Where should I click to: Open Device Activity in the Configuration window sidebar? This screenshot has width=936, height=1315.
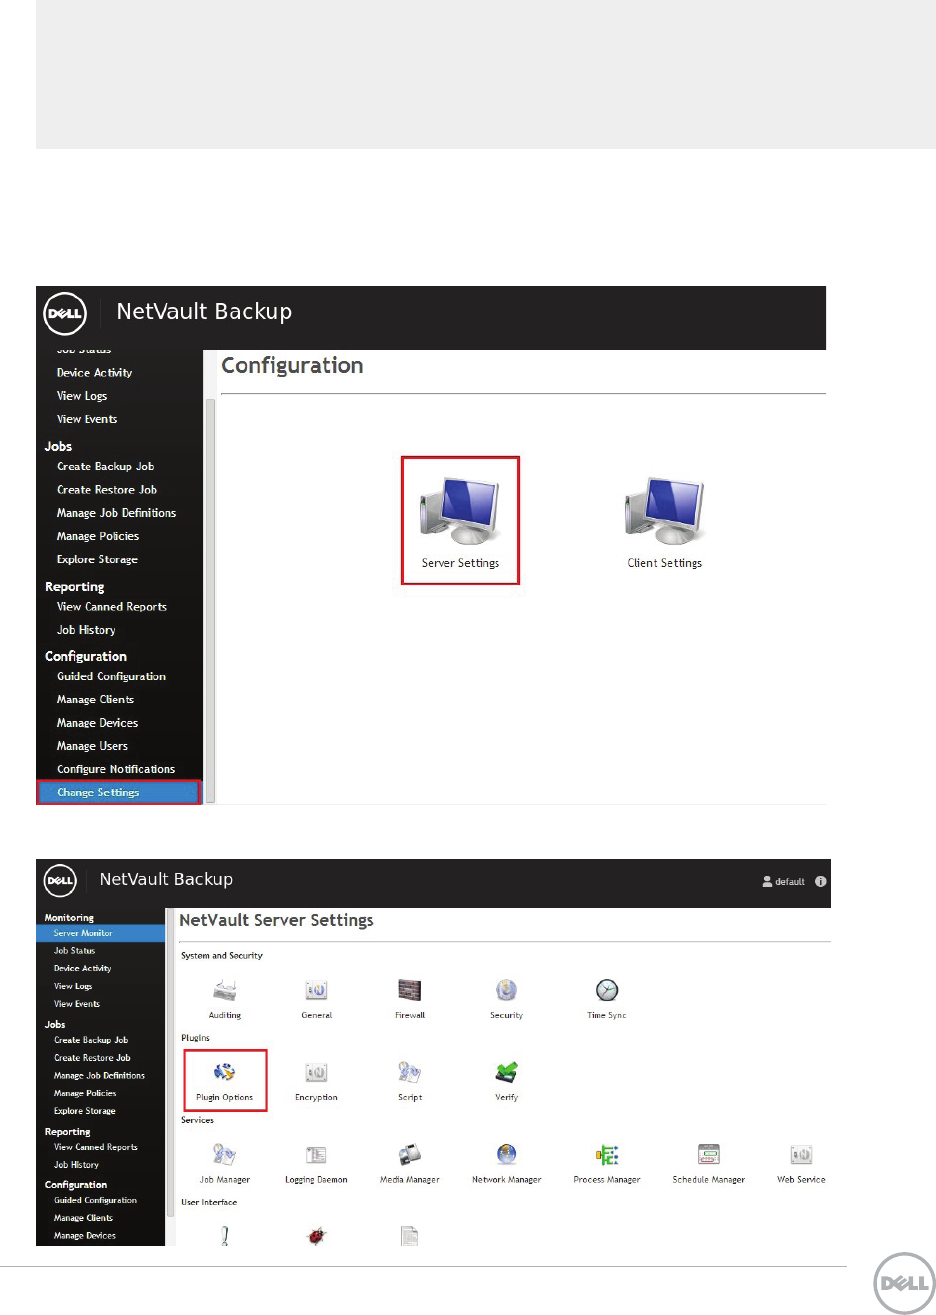[94, 373]
